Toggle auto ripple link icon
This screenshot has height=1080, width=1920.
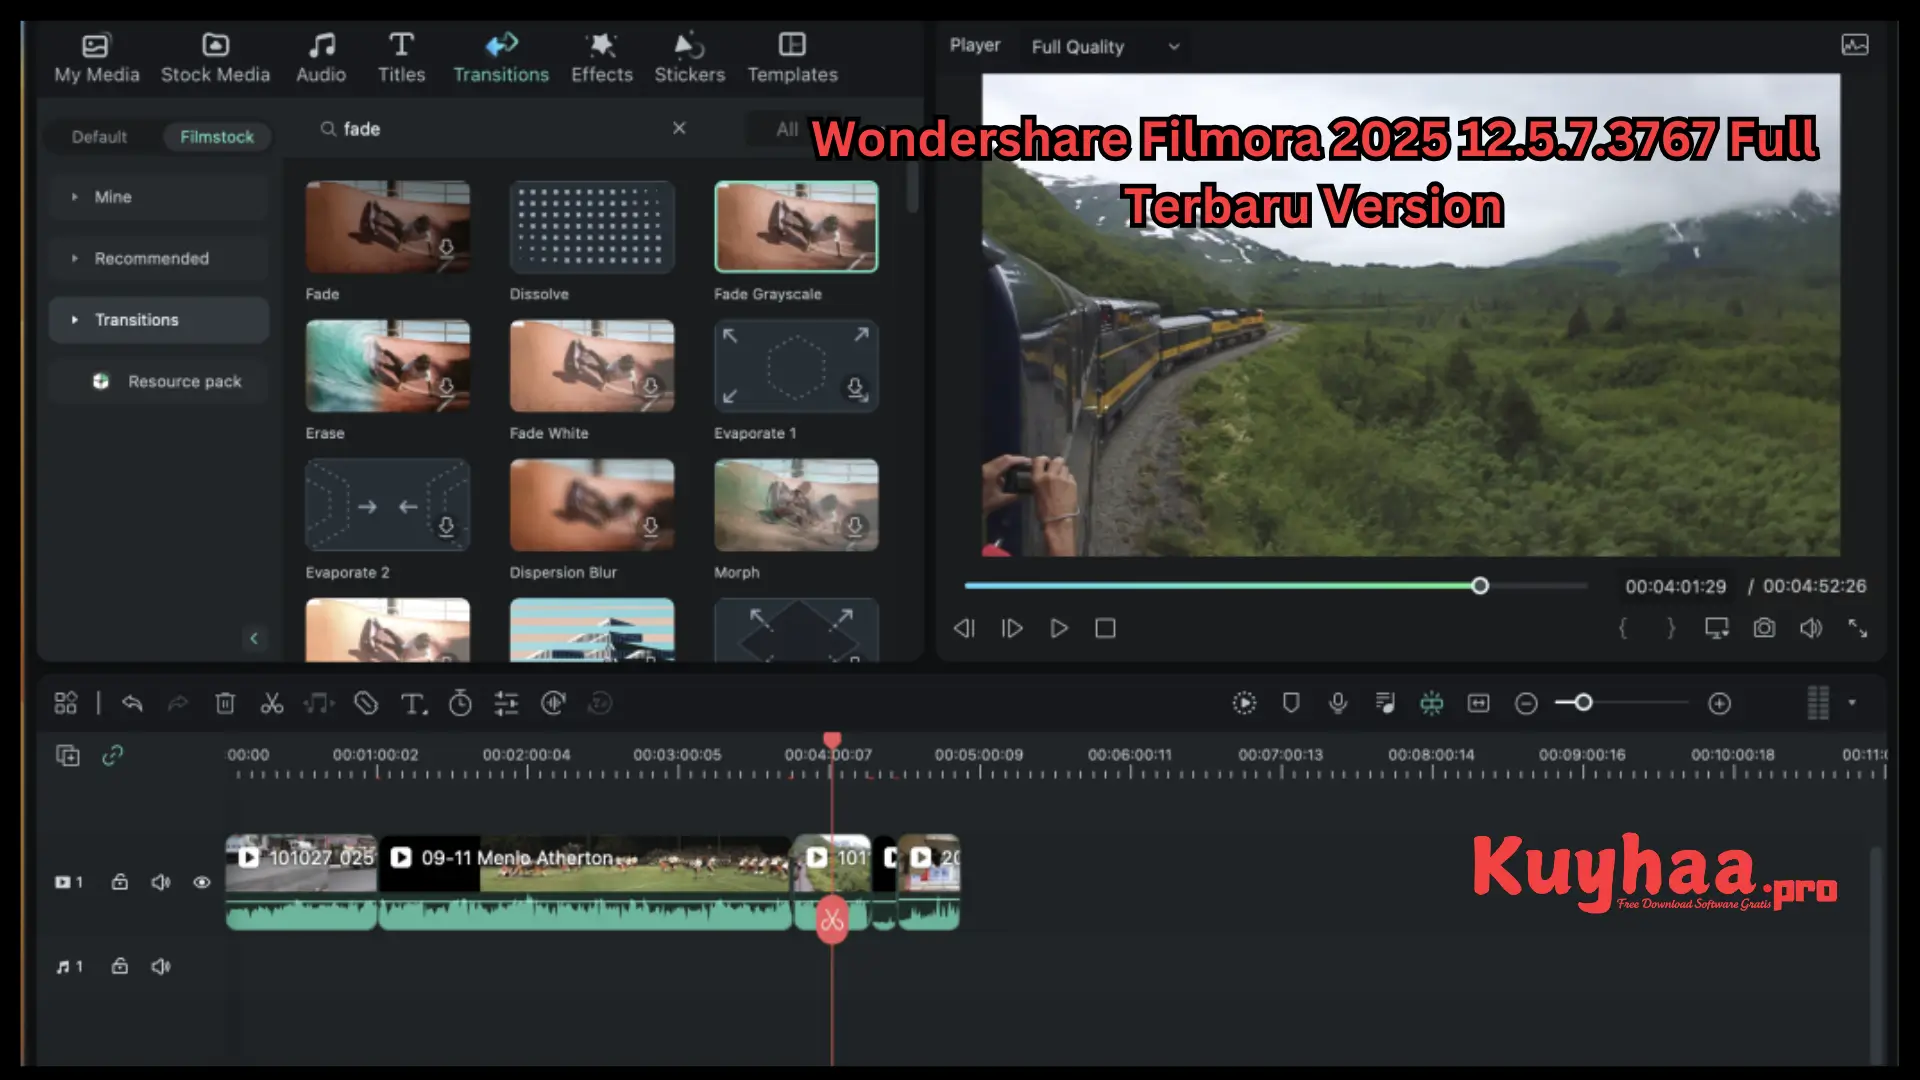pos(113,755)
